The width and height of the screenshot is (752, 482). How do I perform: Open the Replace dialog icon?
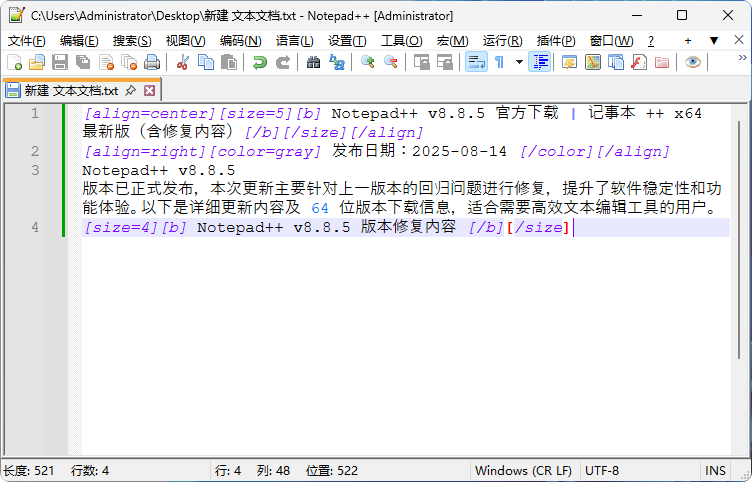click(x=337, y=62)
